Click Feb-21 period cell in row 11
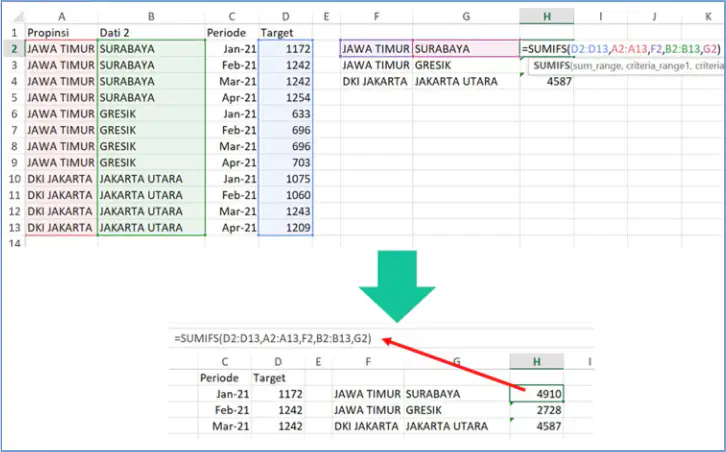Screen dimensions: 726x452 coord(232,195)
